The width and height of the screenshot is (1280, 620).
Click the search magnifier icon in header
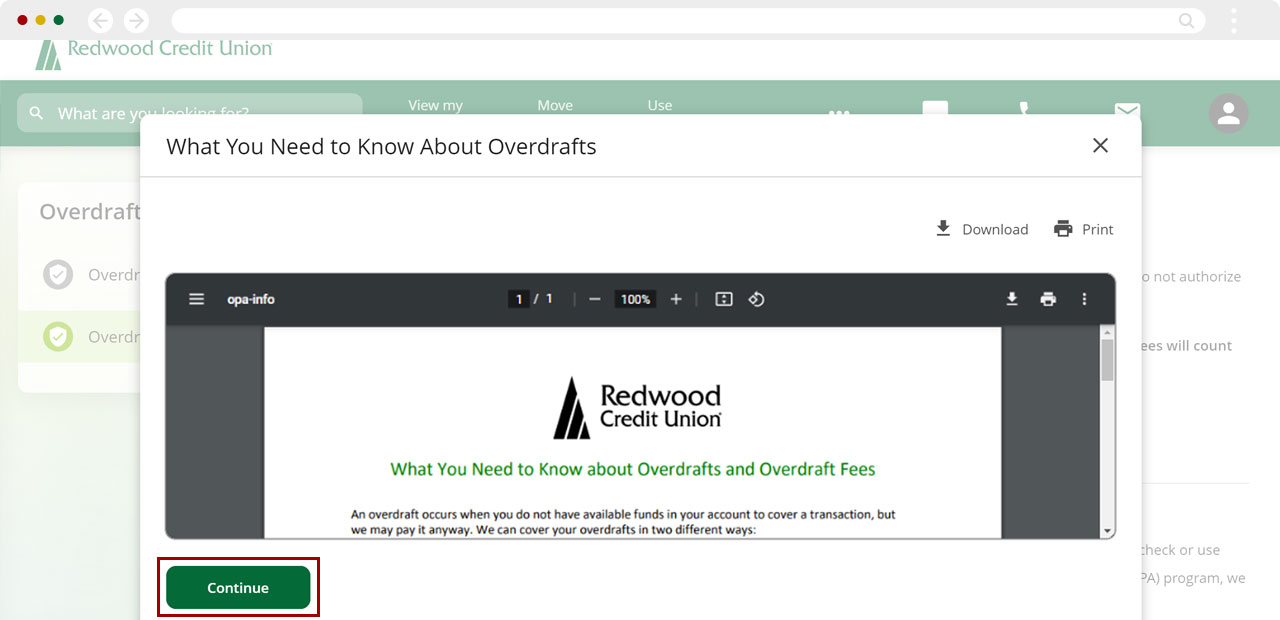(x=37, y=113)
